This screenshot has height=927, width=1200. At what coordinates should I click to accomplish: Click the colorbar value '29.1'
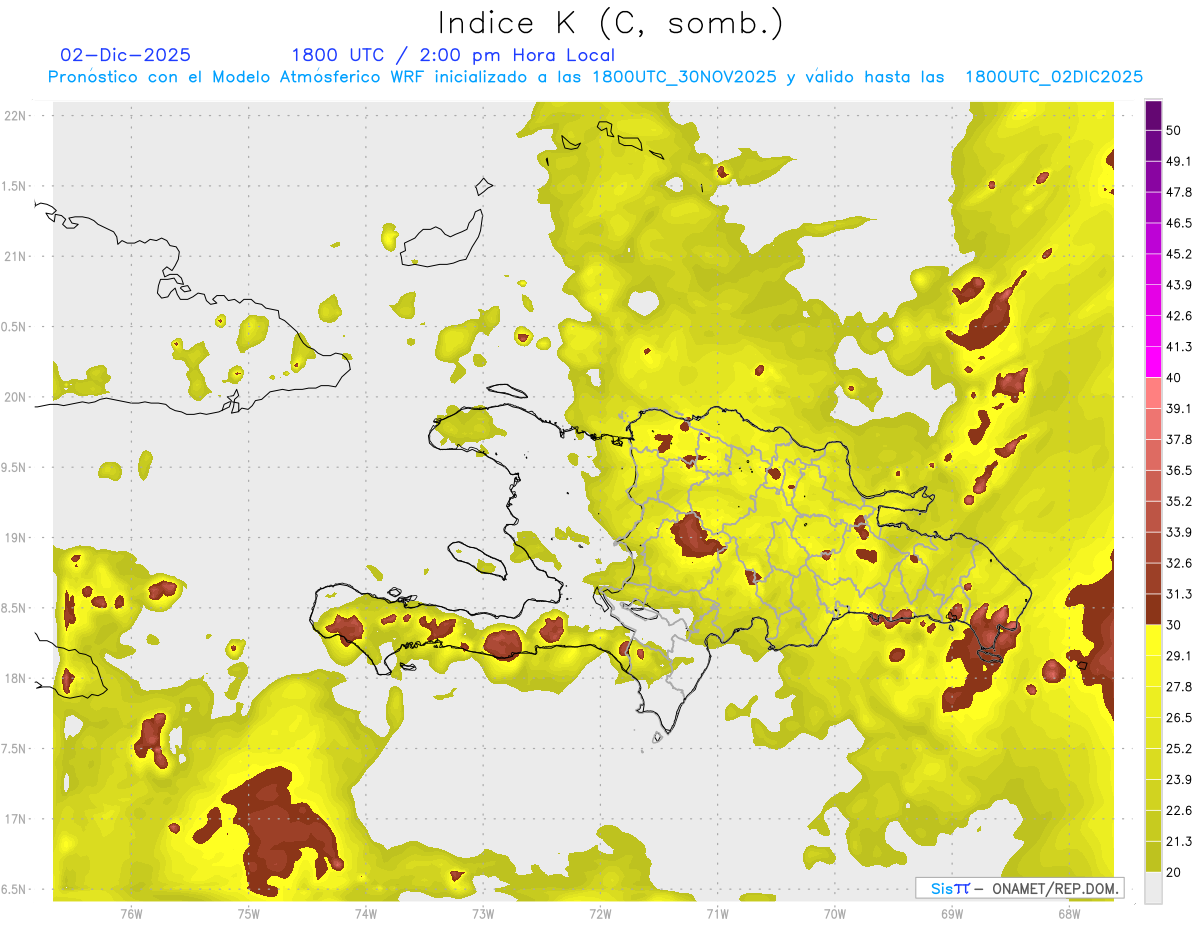[1178, 656]
